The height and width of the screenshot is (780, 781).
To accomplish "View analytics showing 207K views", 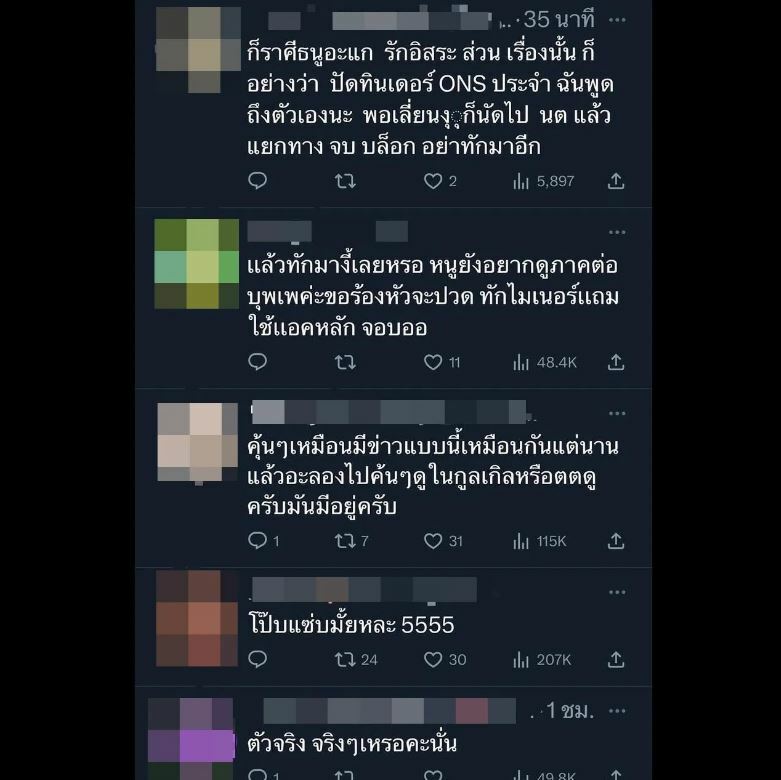I will coord(542,660).
